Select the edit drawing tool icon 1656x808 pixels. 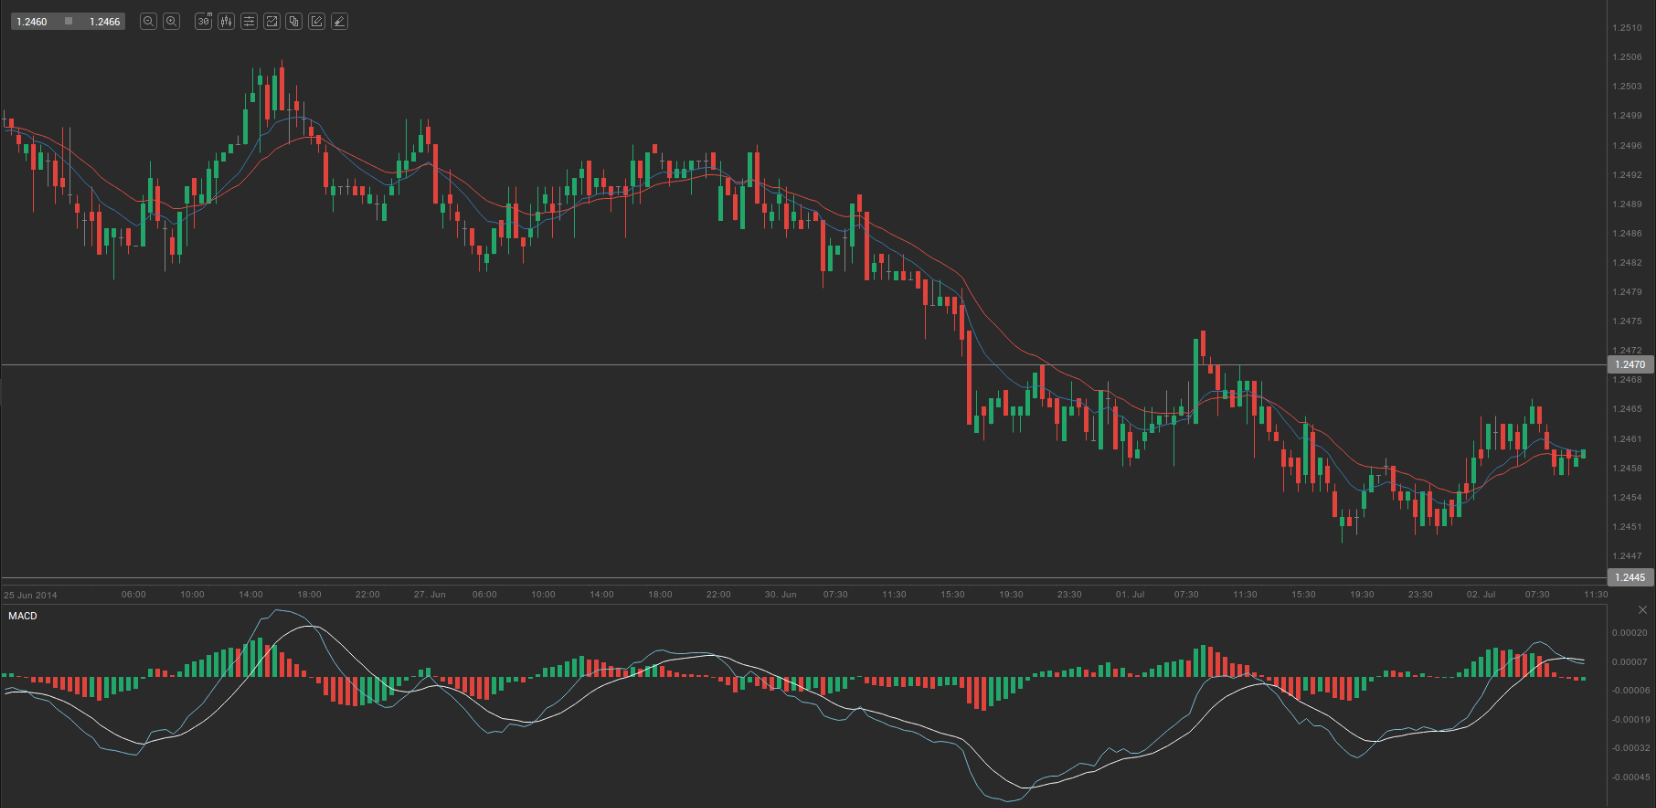point(316,21)
